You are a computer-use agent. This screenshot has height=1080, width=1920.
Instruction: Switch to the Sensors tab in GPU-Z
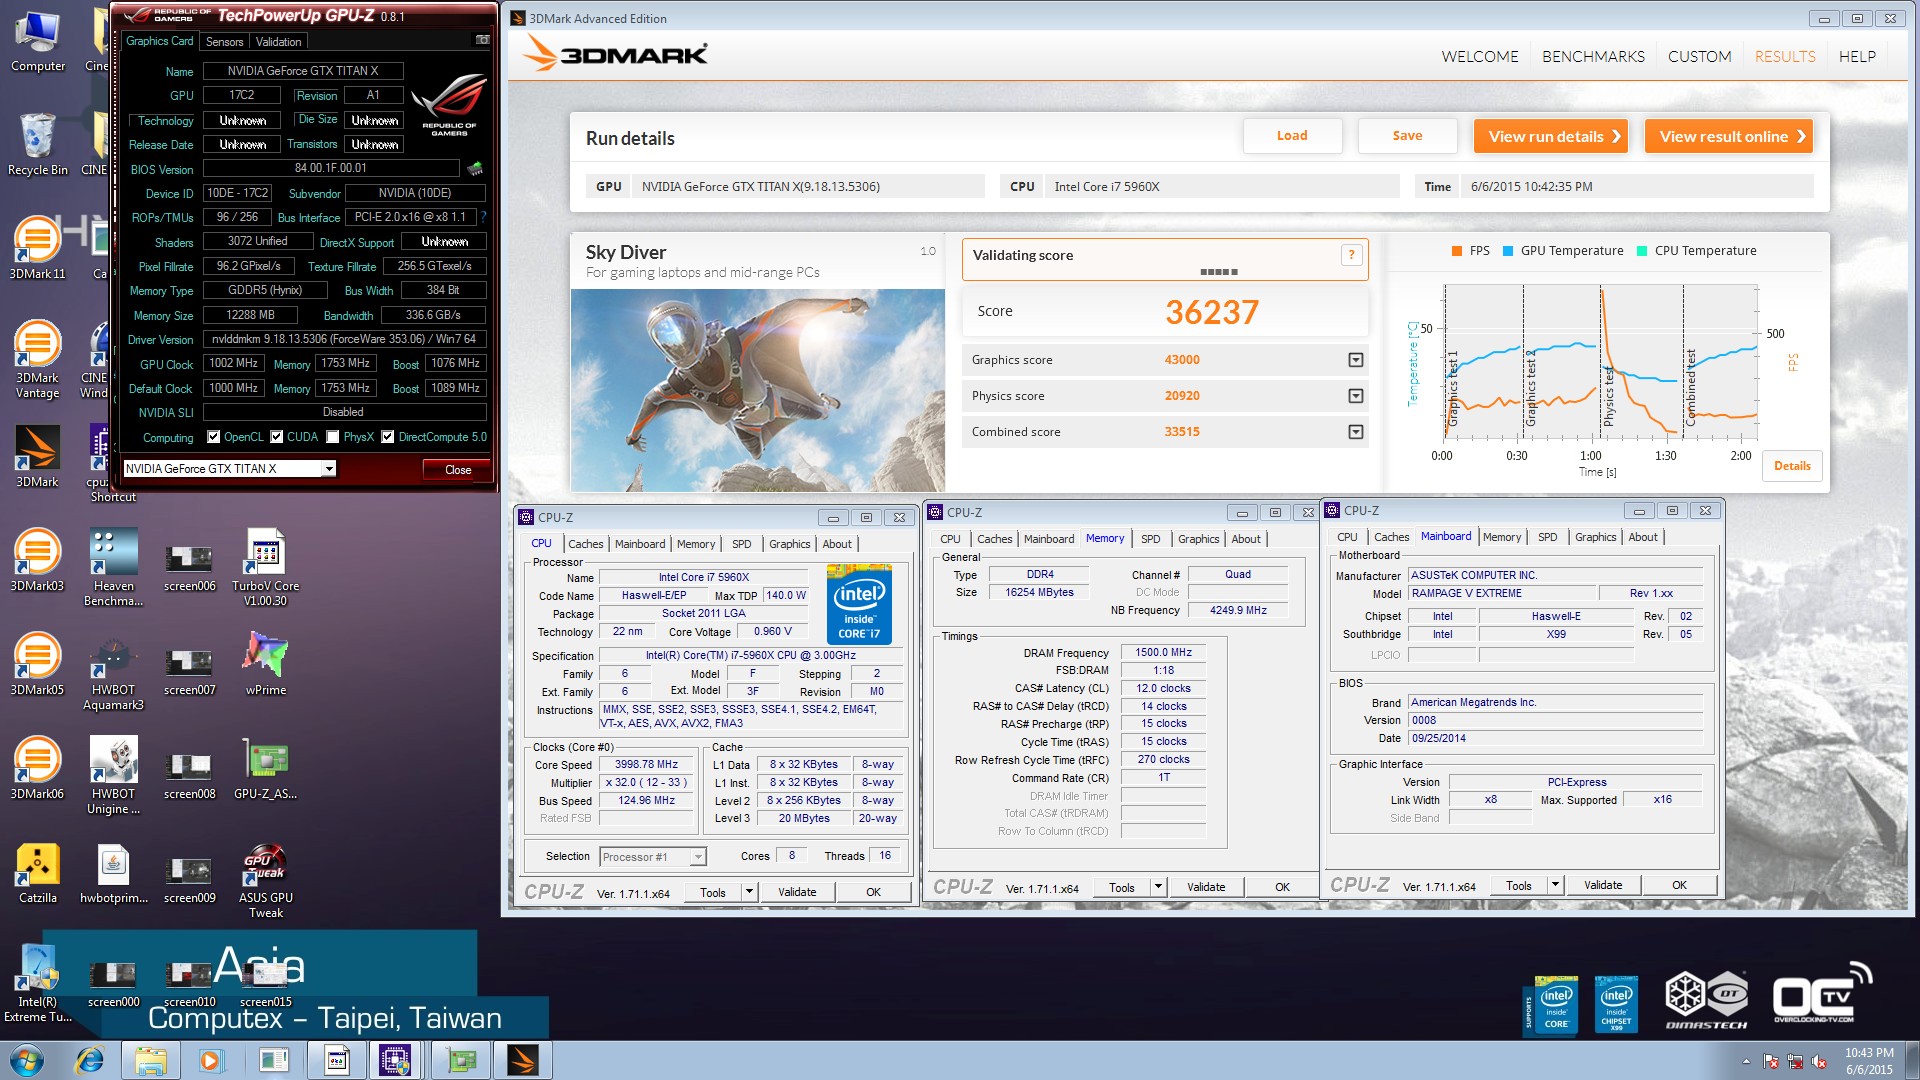[x=224, y=42]
